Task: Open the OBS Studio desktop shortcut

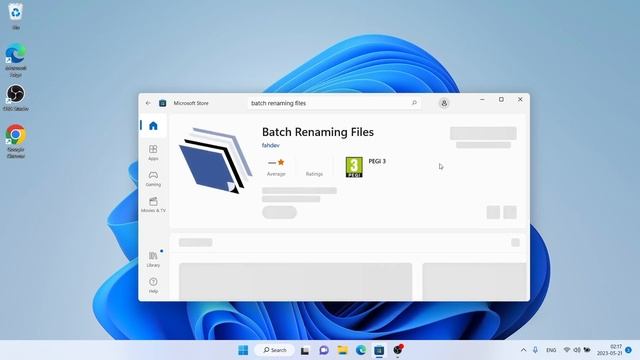Action: (x=16, y=98)
